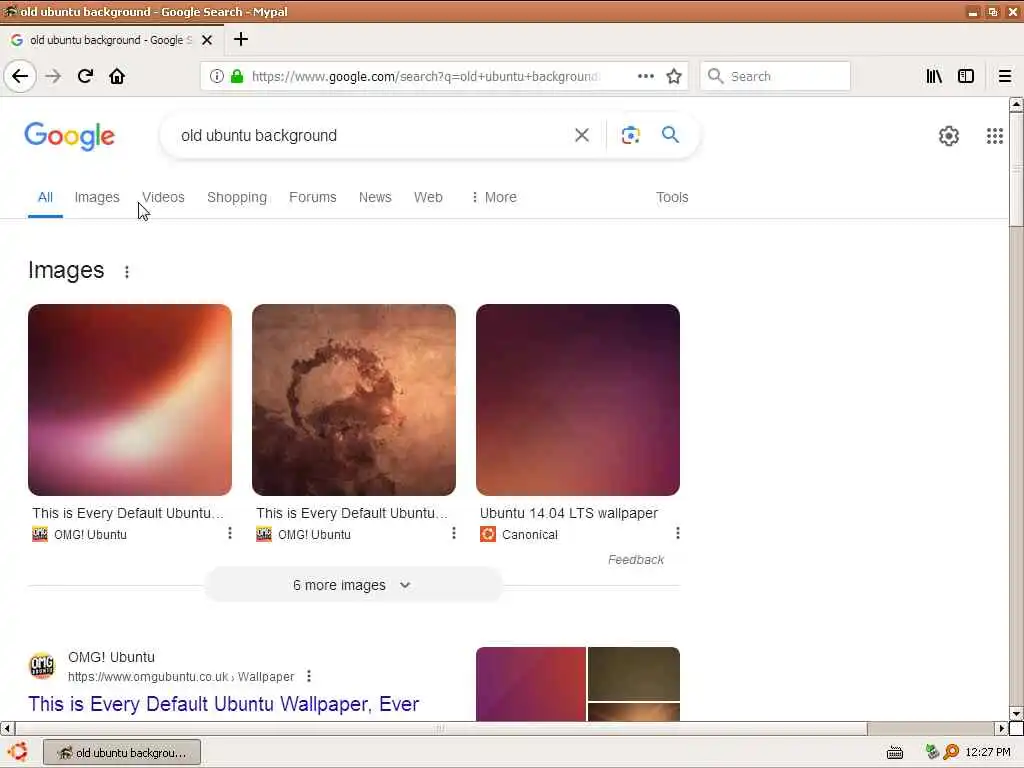Click the forward navigation arrow
This screenshot has height=768, width=1024.
coord(53,76)
